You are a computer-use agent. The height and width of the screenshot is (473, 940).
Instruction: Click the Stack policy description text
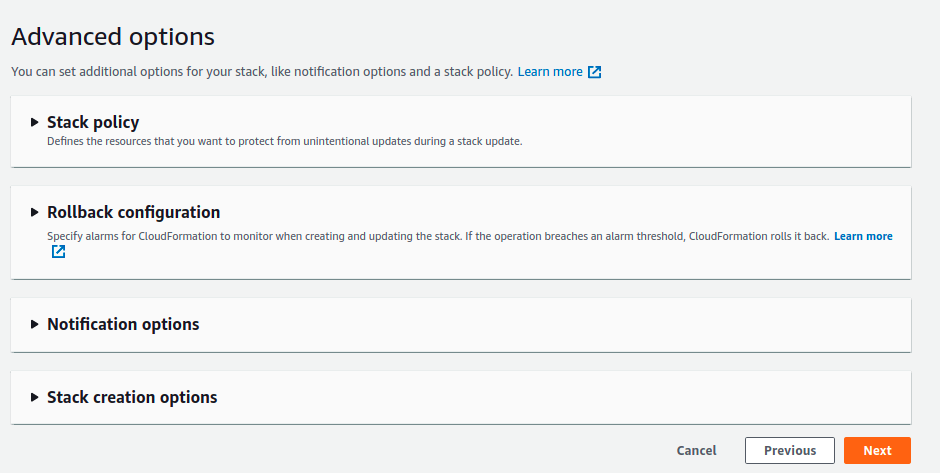tap(285, 142)
